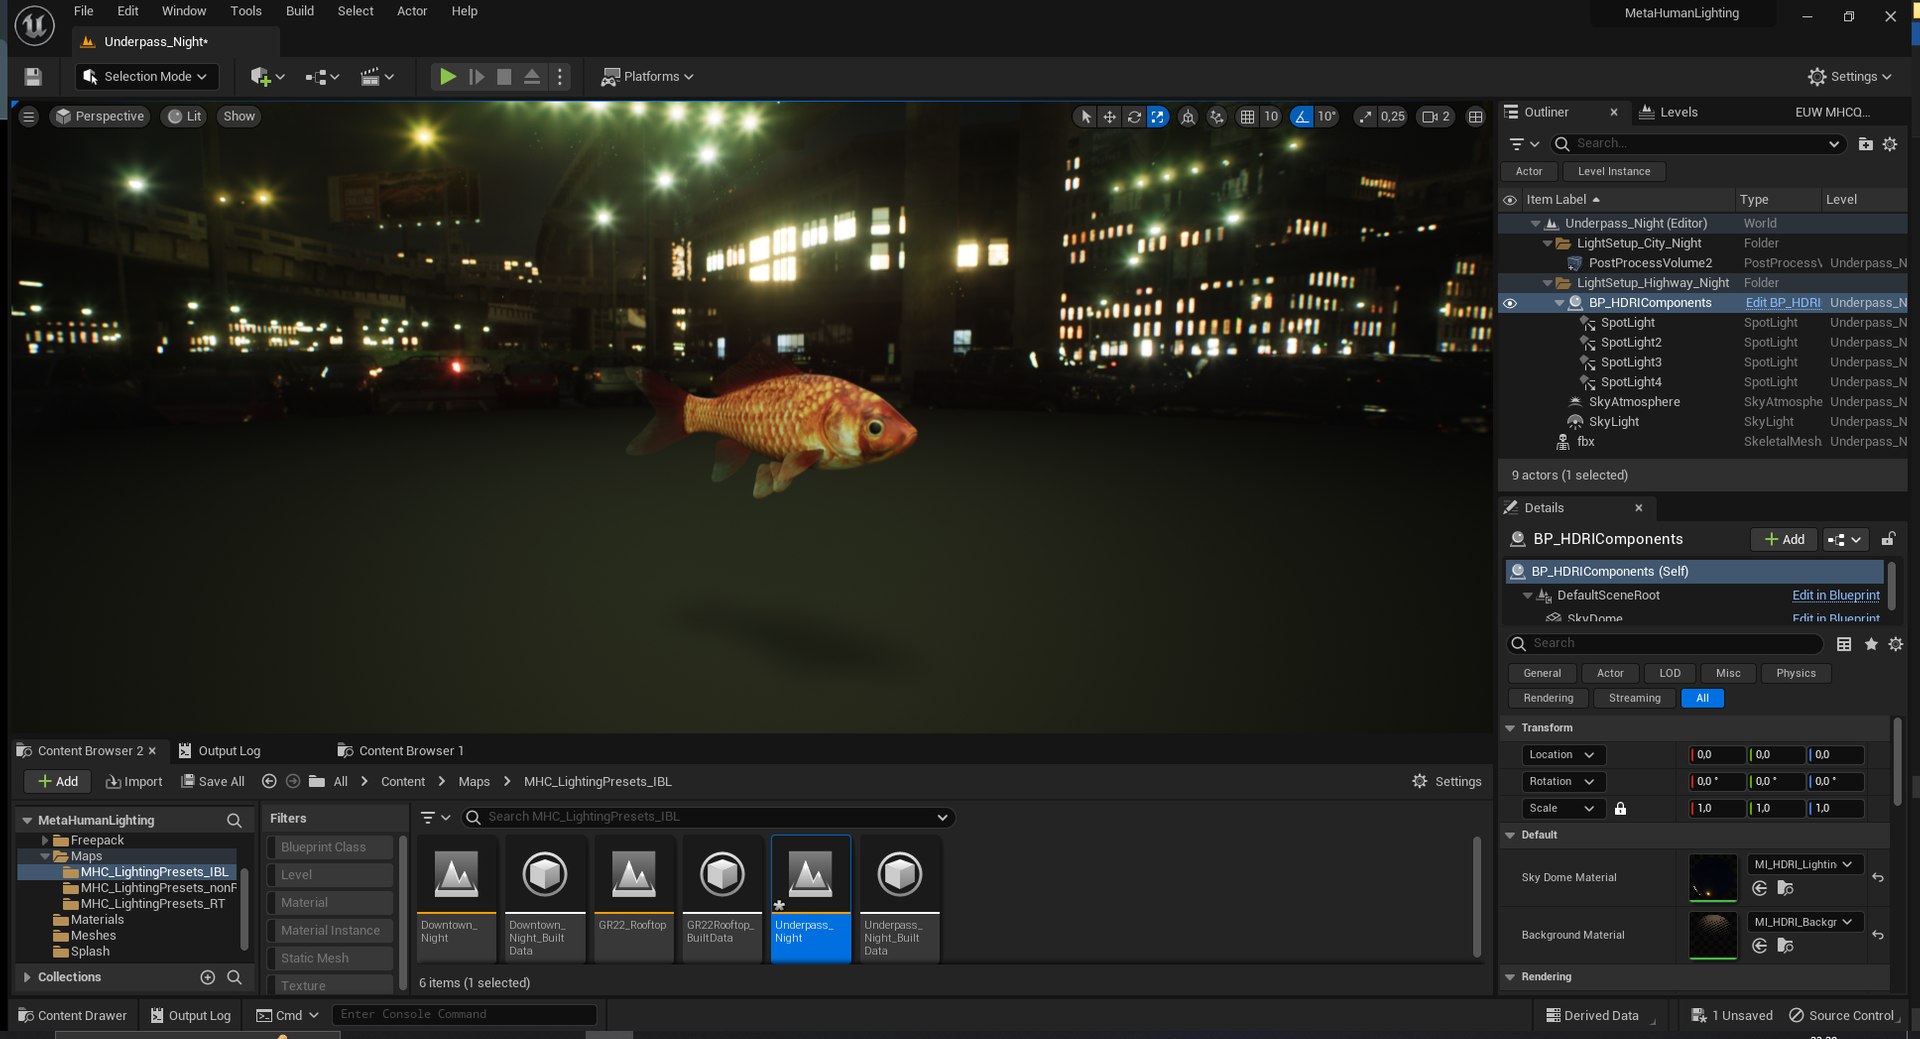
Task: Open the Location type dropdown
Action: [1562, 755]
